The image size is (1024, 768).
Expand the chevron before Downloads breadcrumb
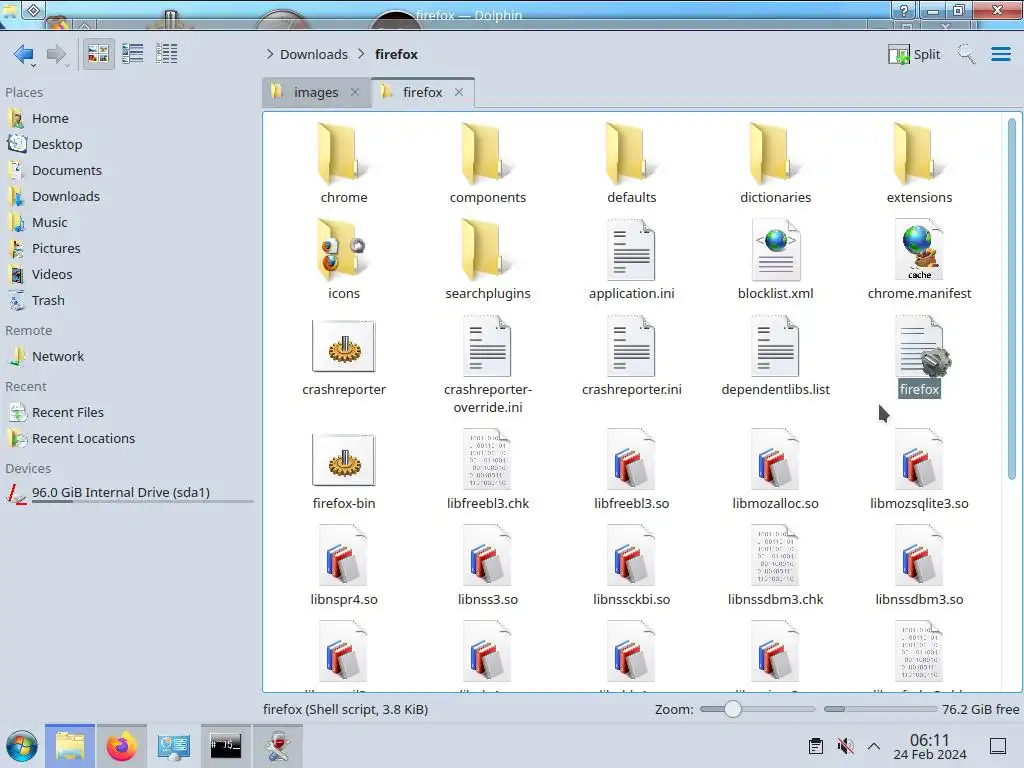tap(270, 54)
